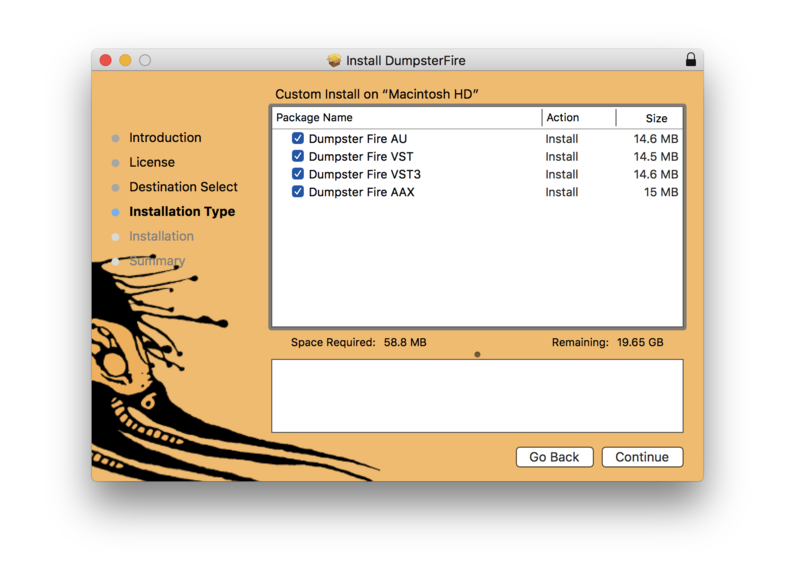Viewport: 800px width, 568px height.
Task: Click the package icon beside Install DumpsterFire
Action: (x=334, y=61)
